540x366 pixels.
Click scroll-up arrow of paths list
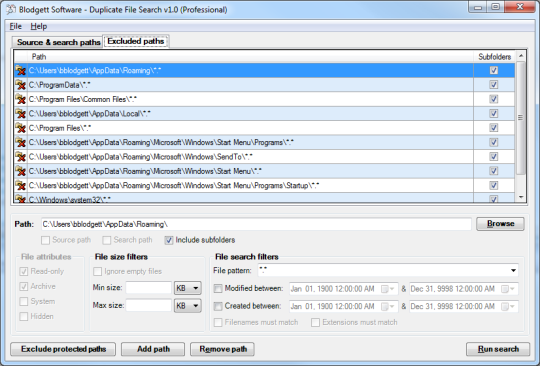coord(521,55)
